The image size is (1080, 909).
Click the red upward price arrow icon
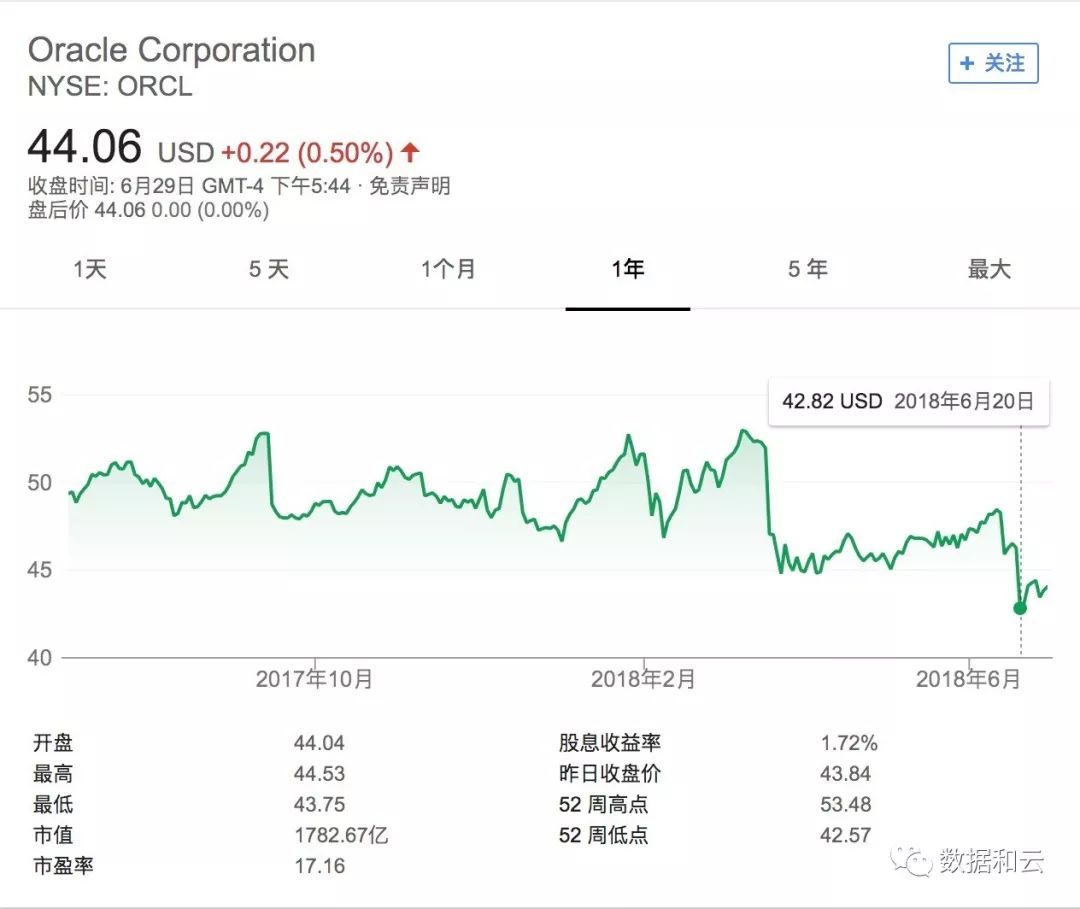(409, 152)
